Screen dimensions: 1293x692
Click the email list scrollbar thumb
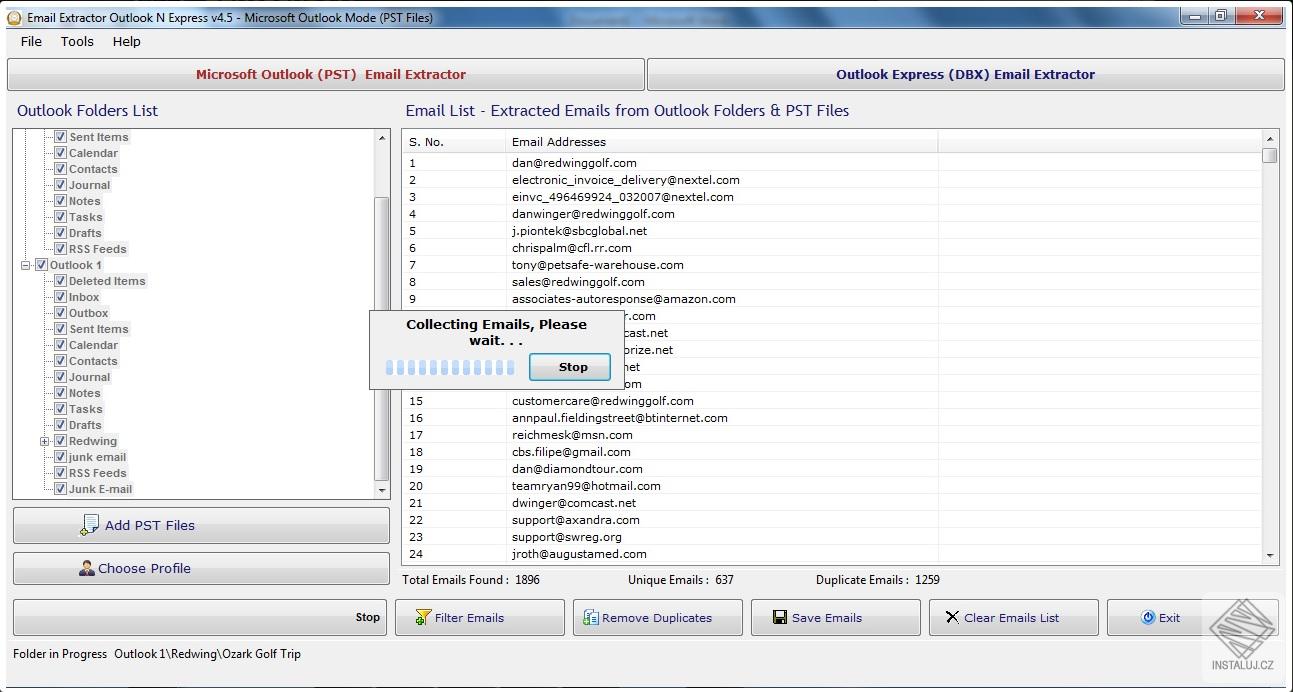click(1270, 155)
